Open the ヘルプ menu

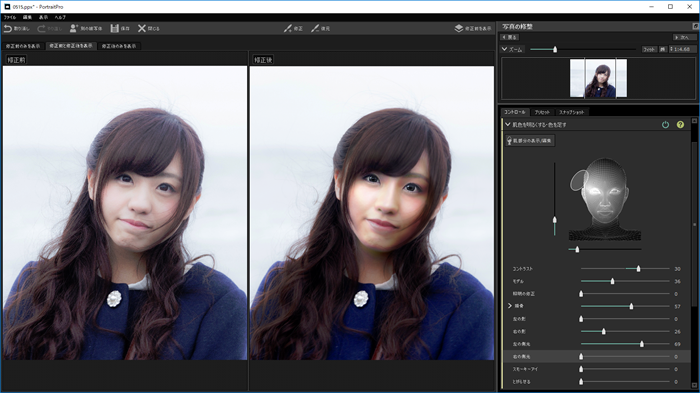[x=60, y=17]
